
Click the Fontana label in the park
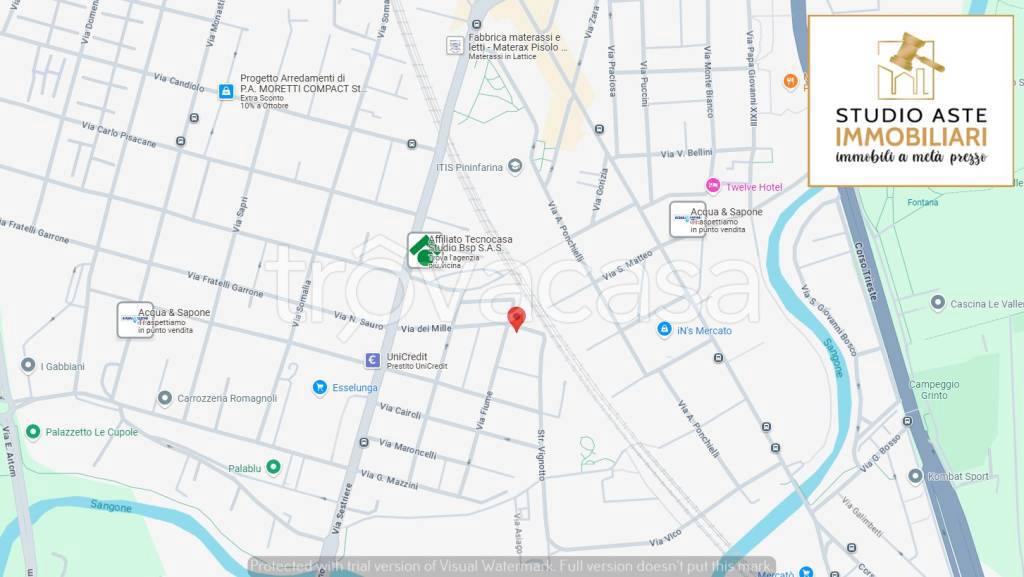coord(923,202)
